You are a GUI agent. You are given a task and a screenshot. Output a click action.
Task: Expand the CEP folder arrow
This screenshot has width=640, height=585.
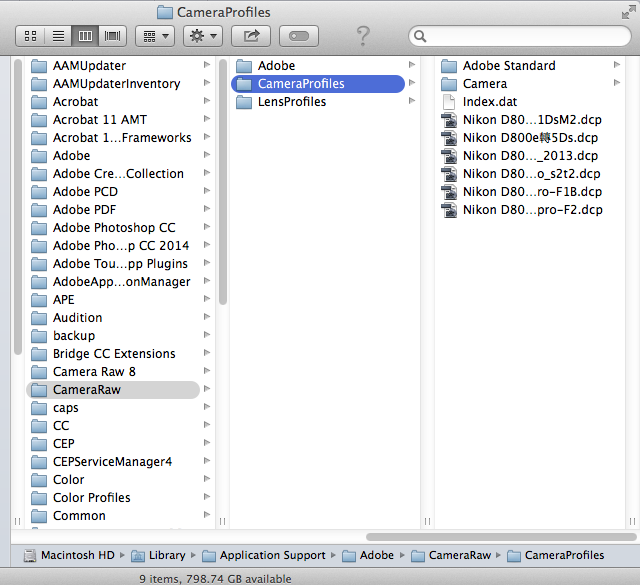(207, 443)
